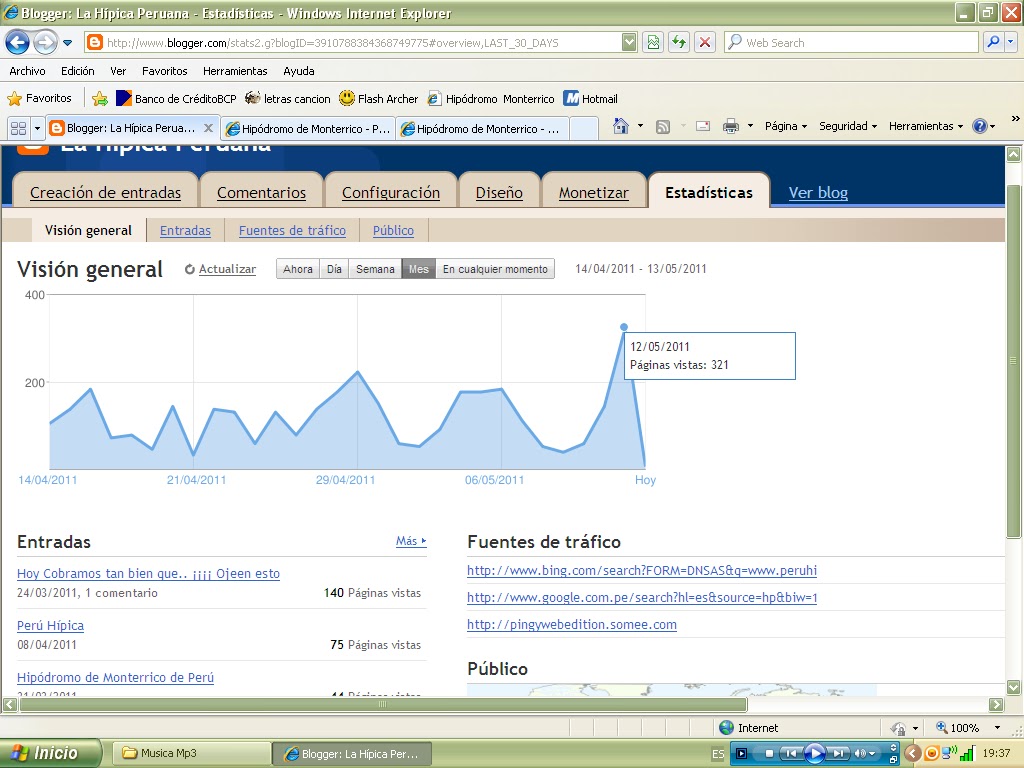The width and height of the screenshot is (1024, 768).
Task: Select the Día time range
Action: [x=334, y=269]
